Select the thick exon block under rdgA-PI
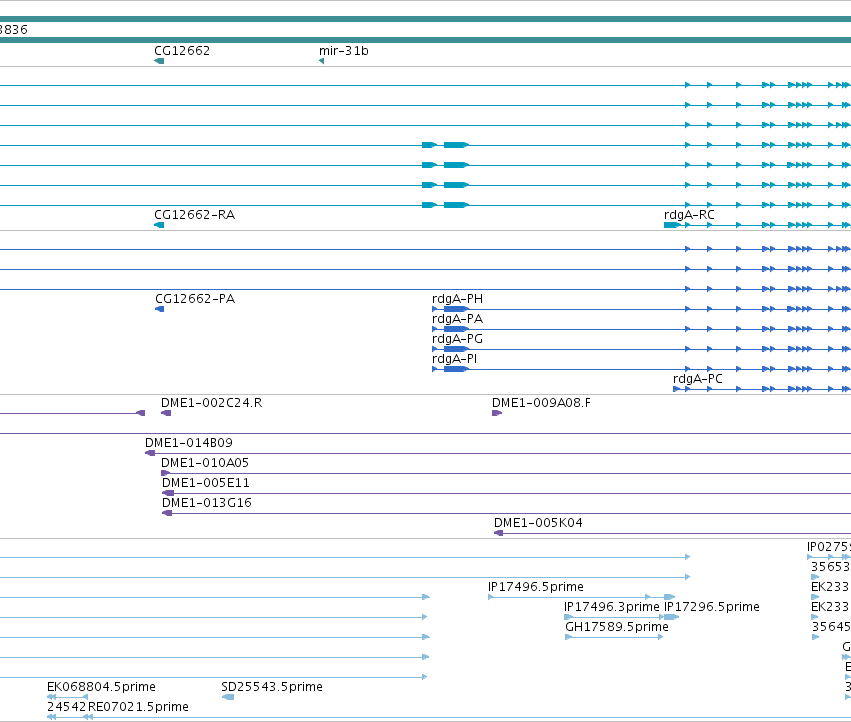Image resolution: width=851 pixels, height=722 pixels. coord(456,369)
